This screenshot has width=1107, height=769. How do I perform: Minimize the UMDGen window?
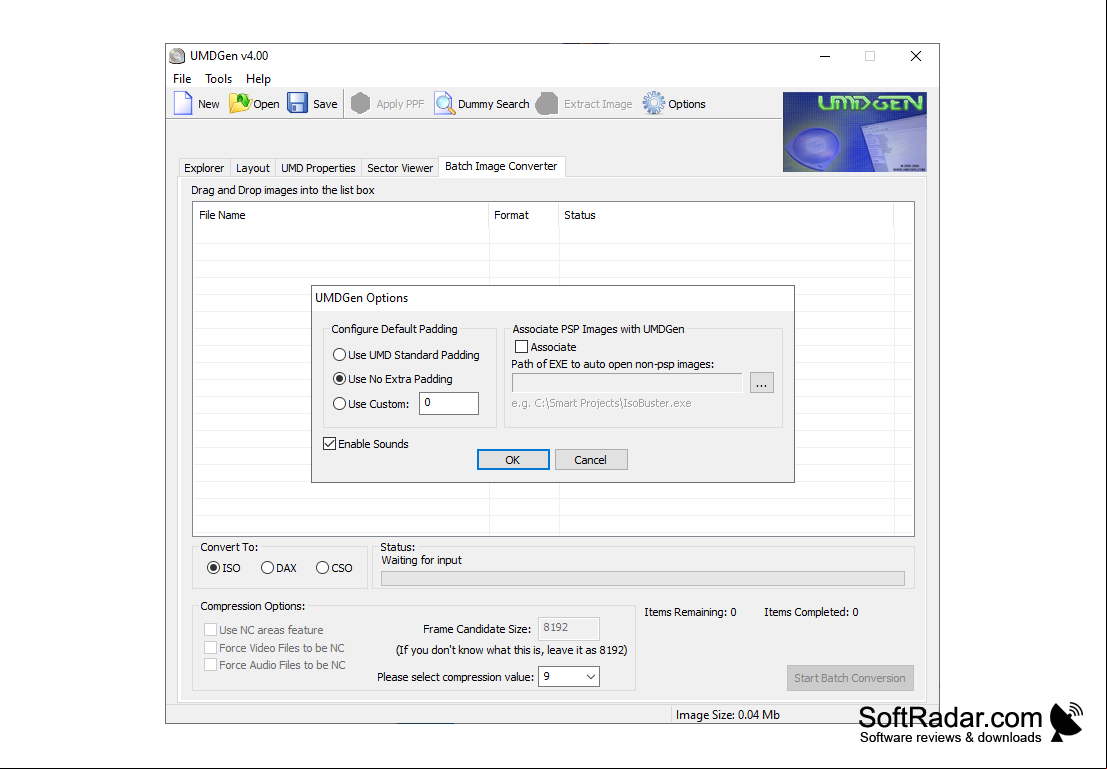pos(825,56)
